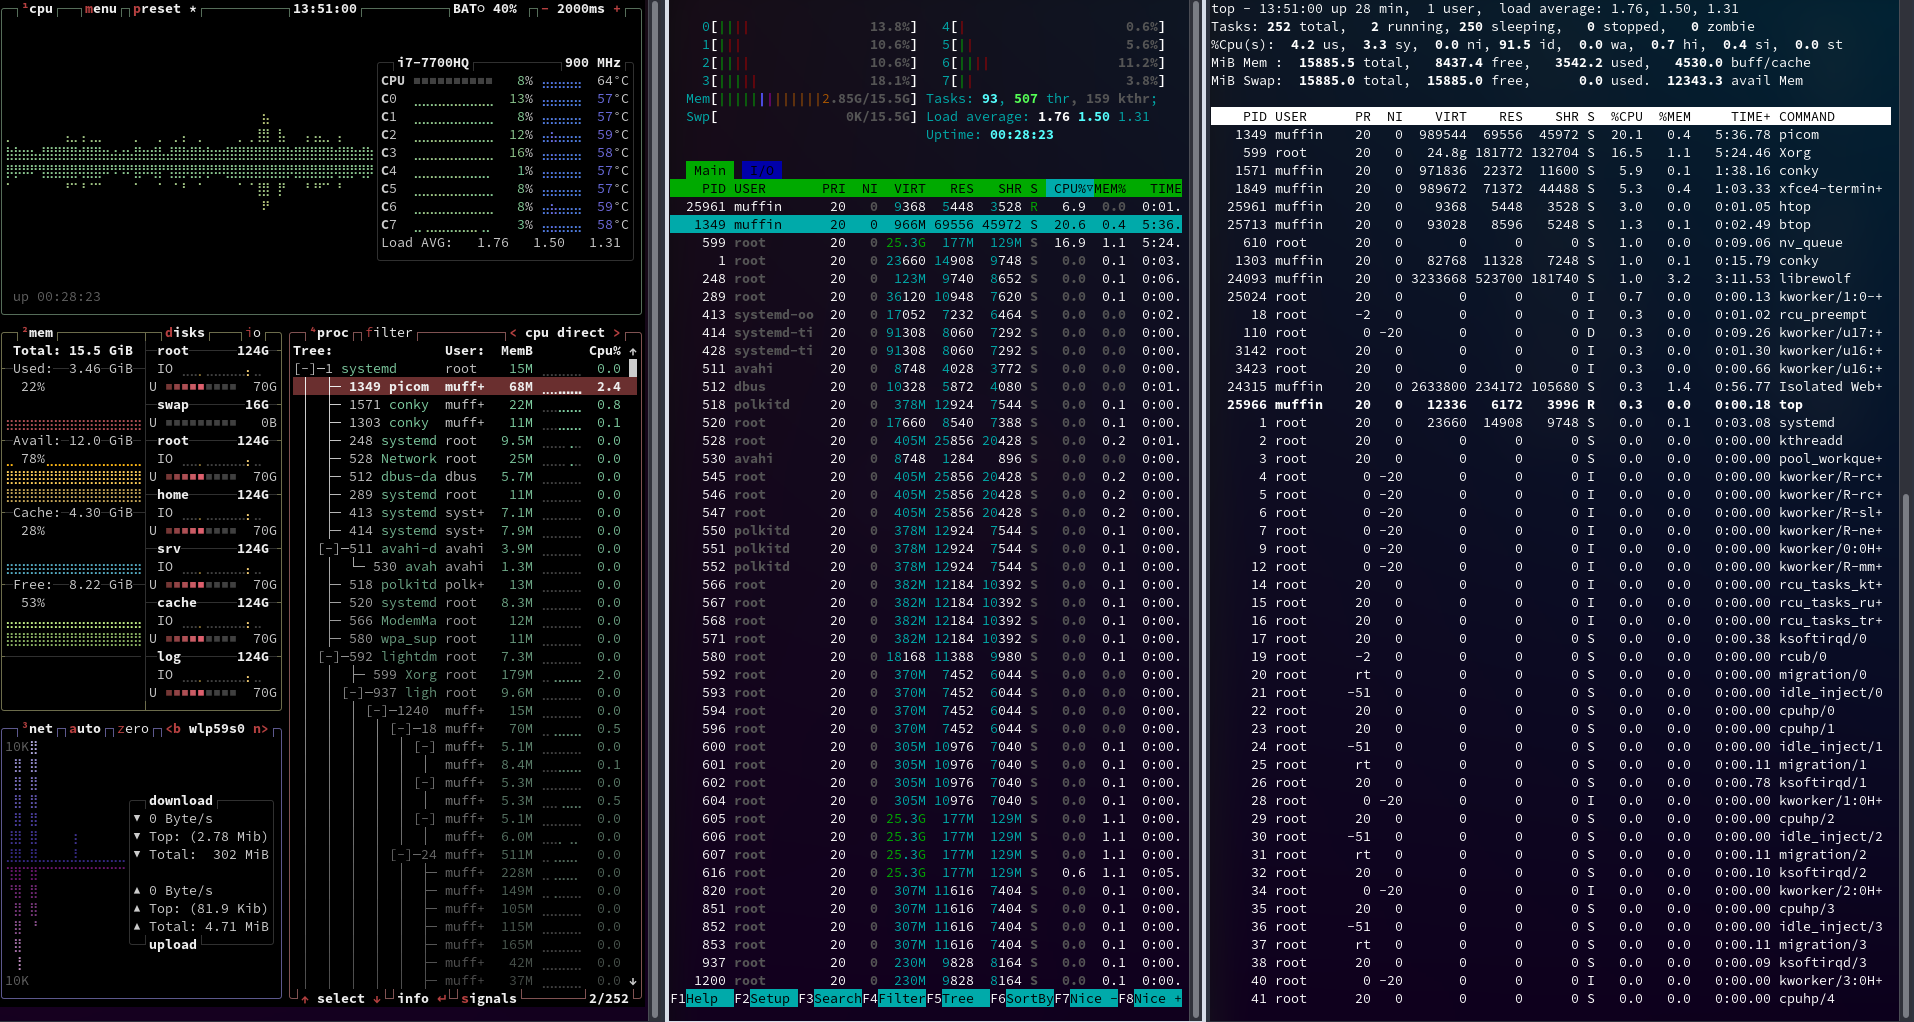Click the right arrow of "< cpu direct >" sorting
This screenshot has height=1022, width=1914.
click(618, 333)
